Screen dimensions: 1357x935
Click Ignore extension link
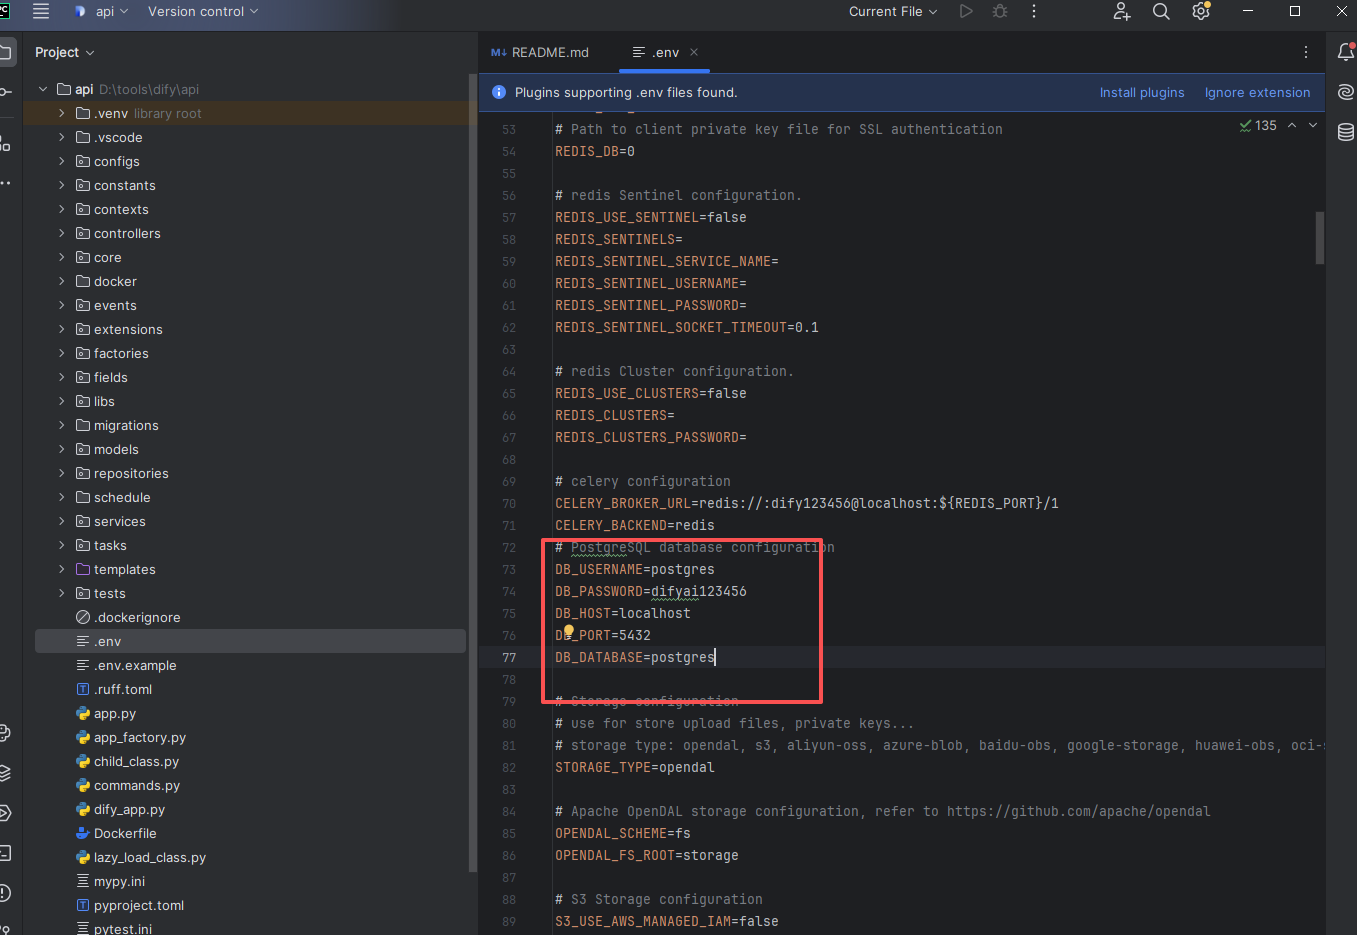coord(1257,92)
